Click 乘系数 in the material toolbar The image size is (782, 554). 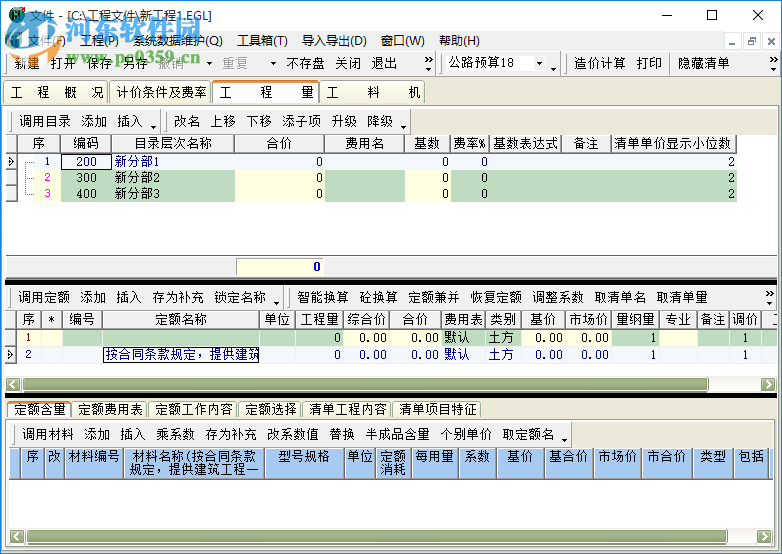pyautogui.click(x=175, y=434)
